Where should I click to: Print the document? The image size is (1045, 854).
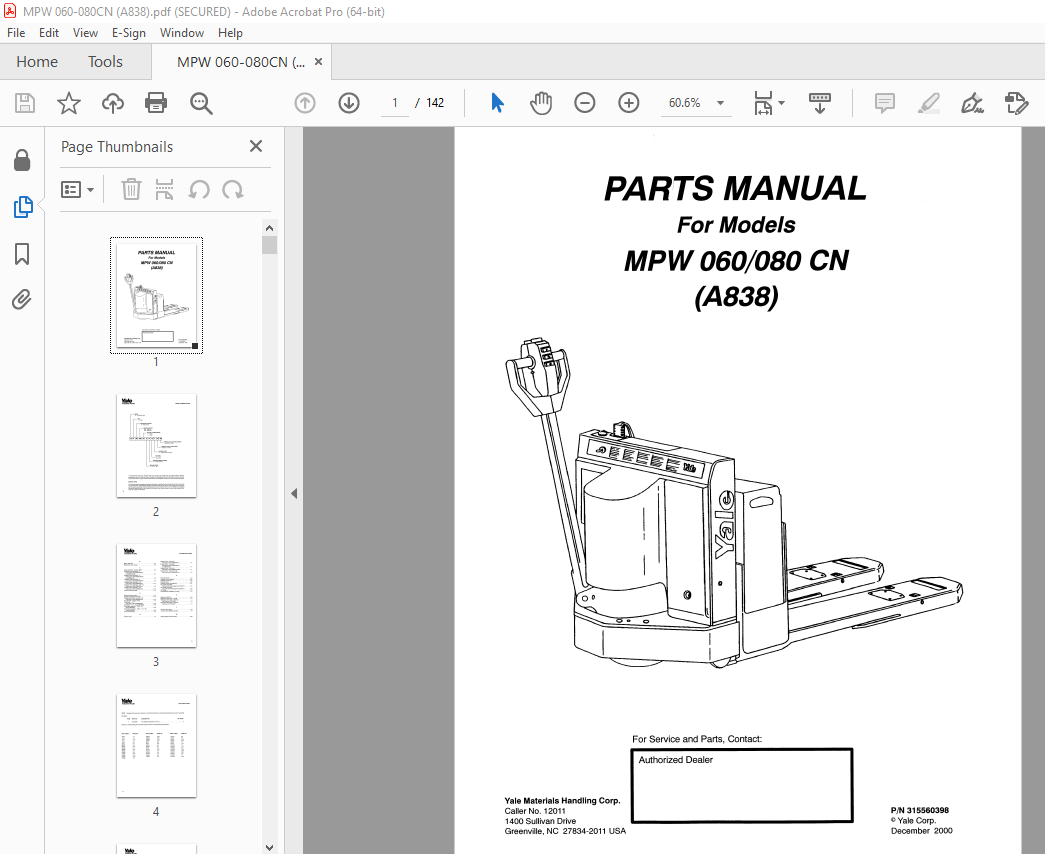point(156,103)
